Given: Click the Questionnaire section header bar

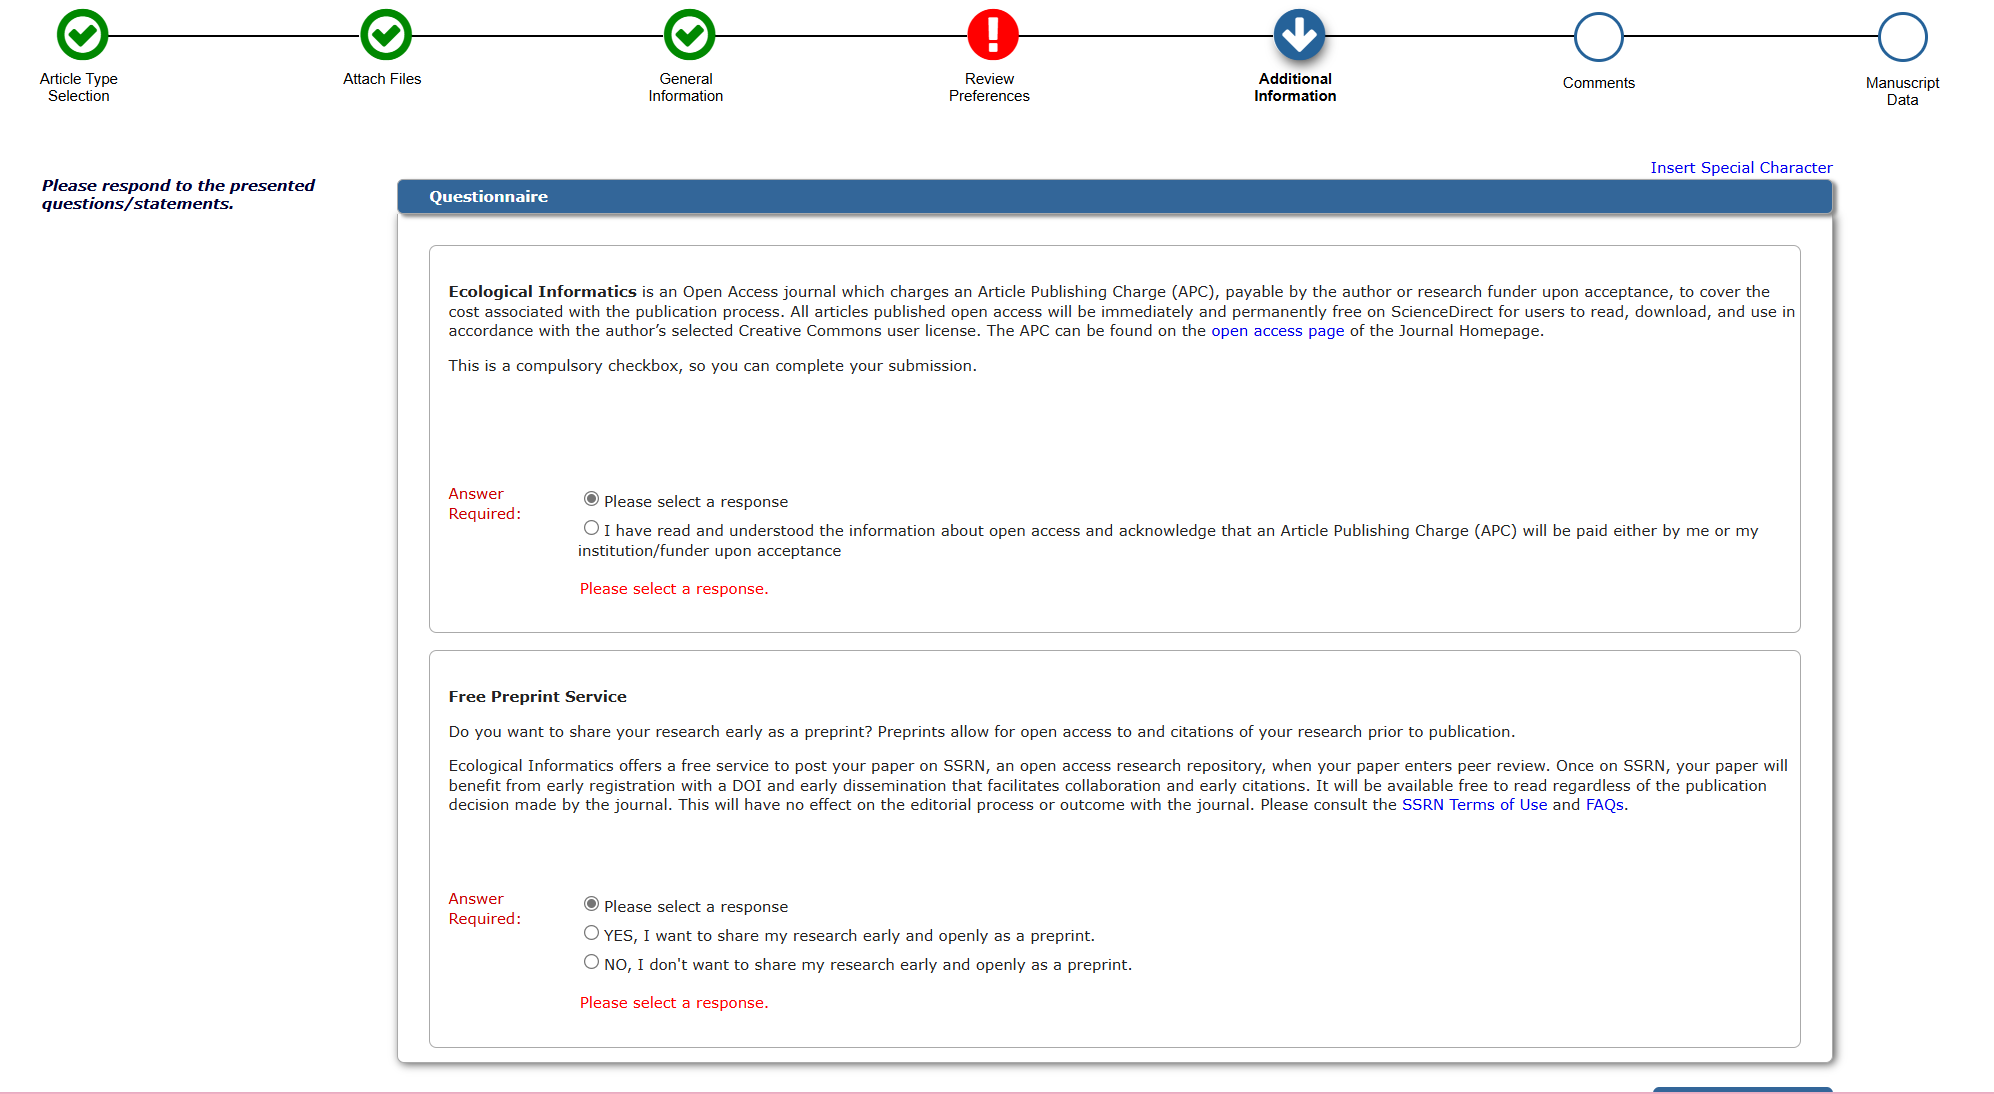Looking at the screenshot, I should tap(1114, 197).
